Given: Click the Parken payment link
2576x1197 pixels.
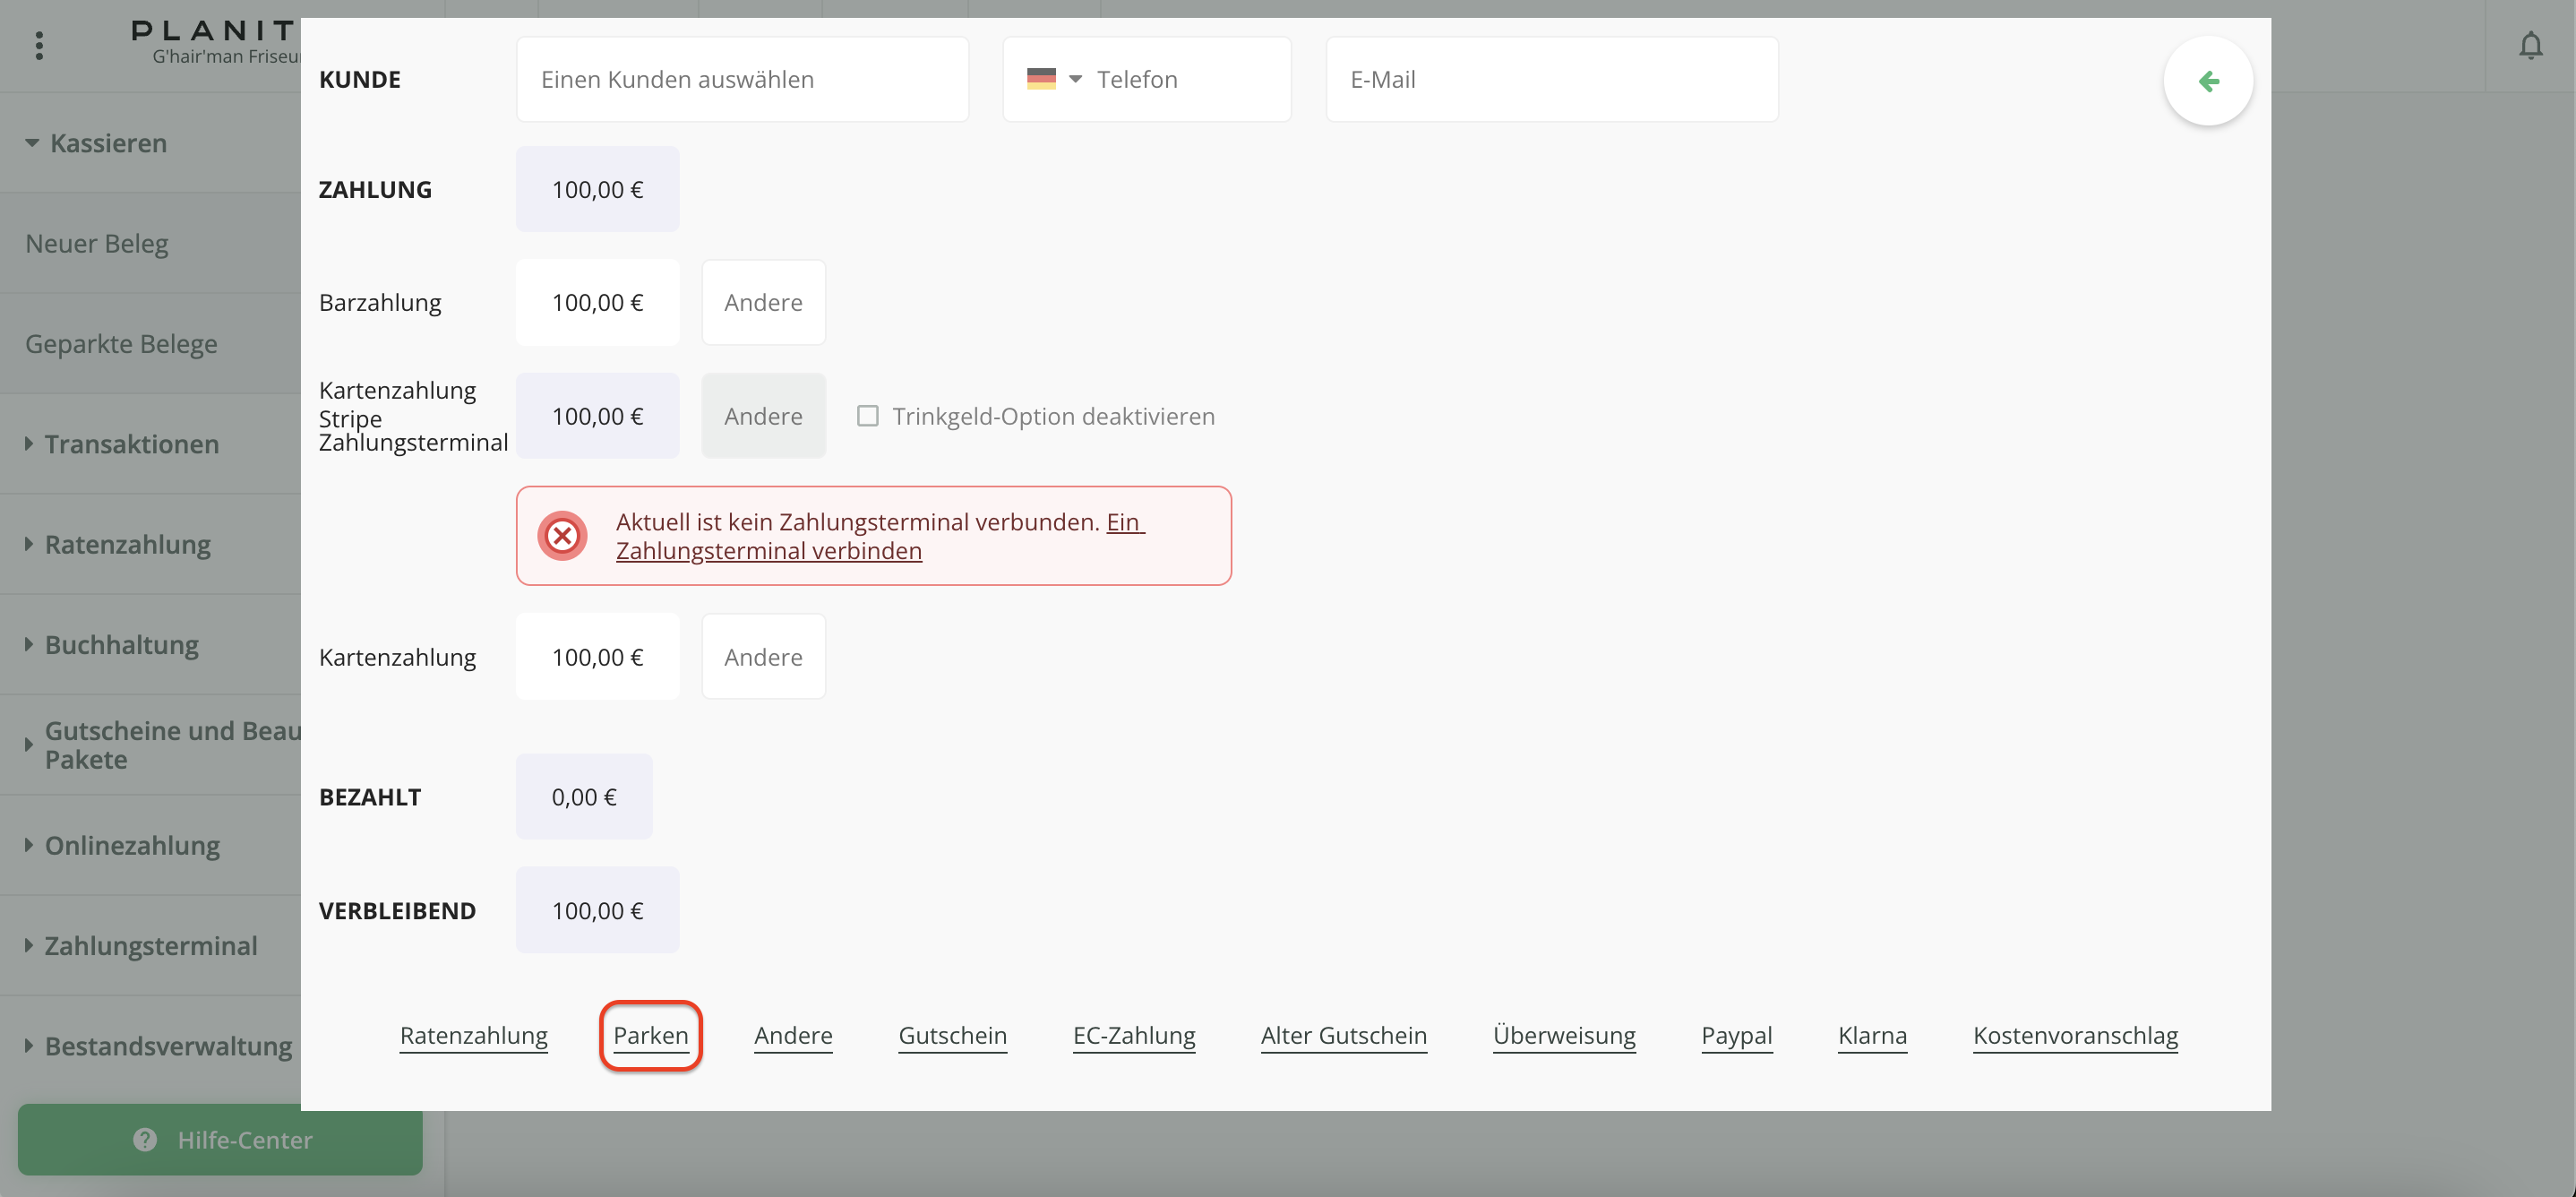Looking at the screenshot, I should pyautogui.click(x=650, y=1035).
